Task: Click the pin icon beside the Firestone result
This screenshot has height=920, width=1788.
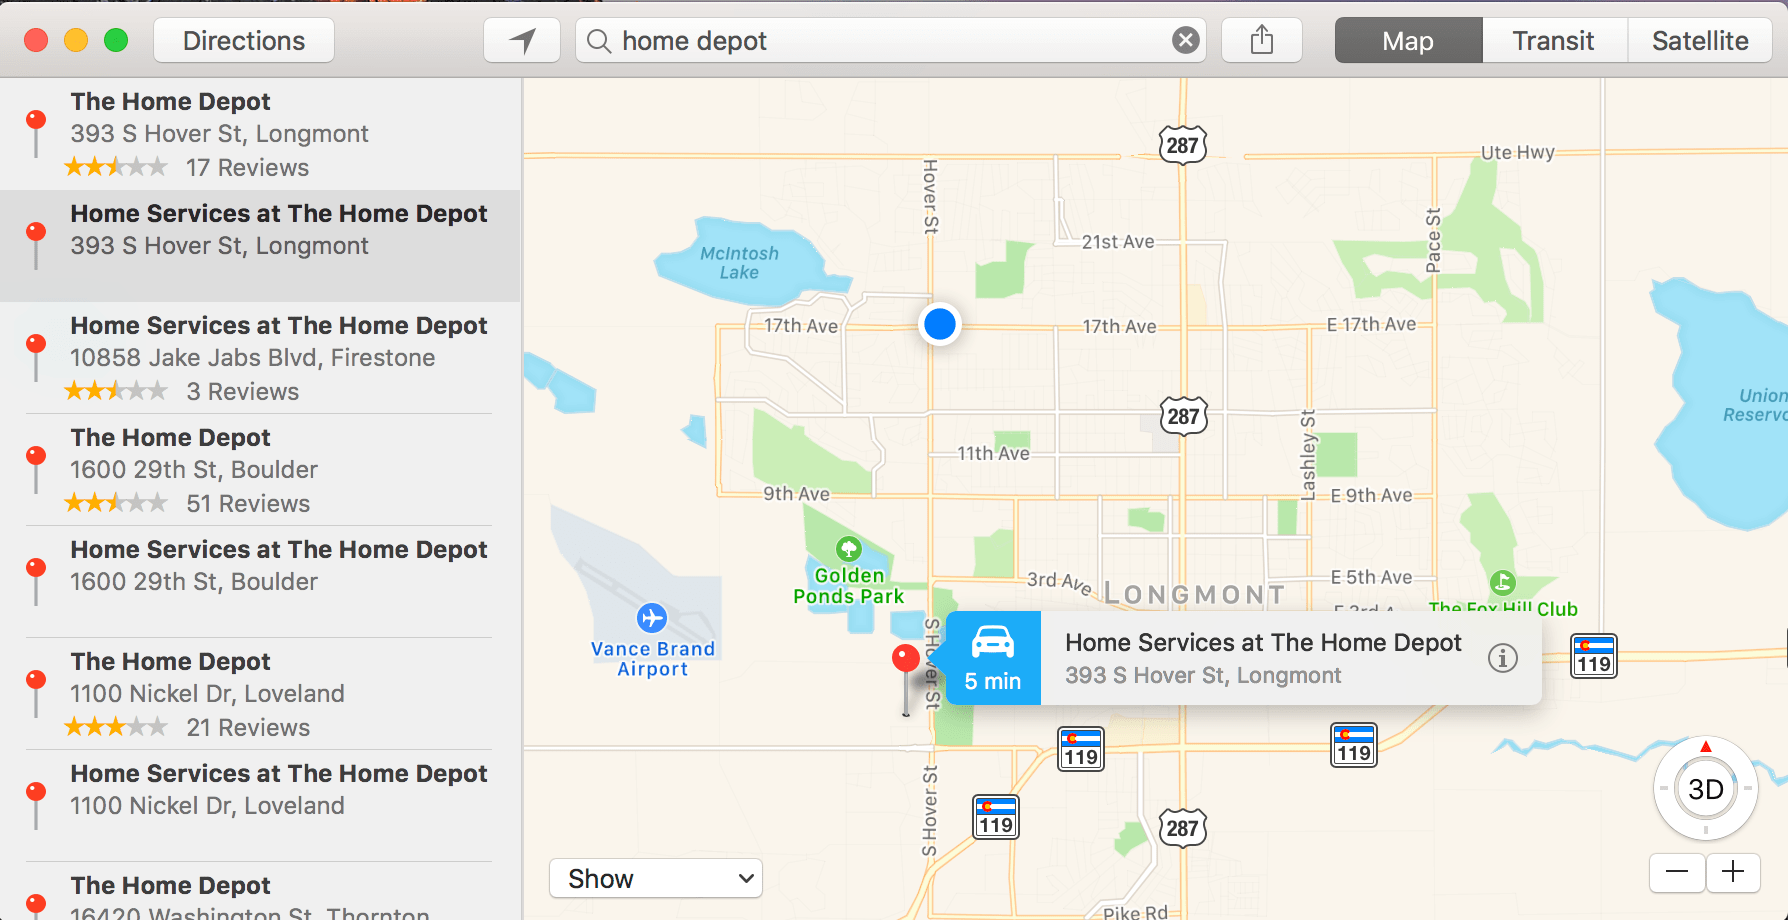Action: [x=36, y=357]
